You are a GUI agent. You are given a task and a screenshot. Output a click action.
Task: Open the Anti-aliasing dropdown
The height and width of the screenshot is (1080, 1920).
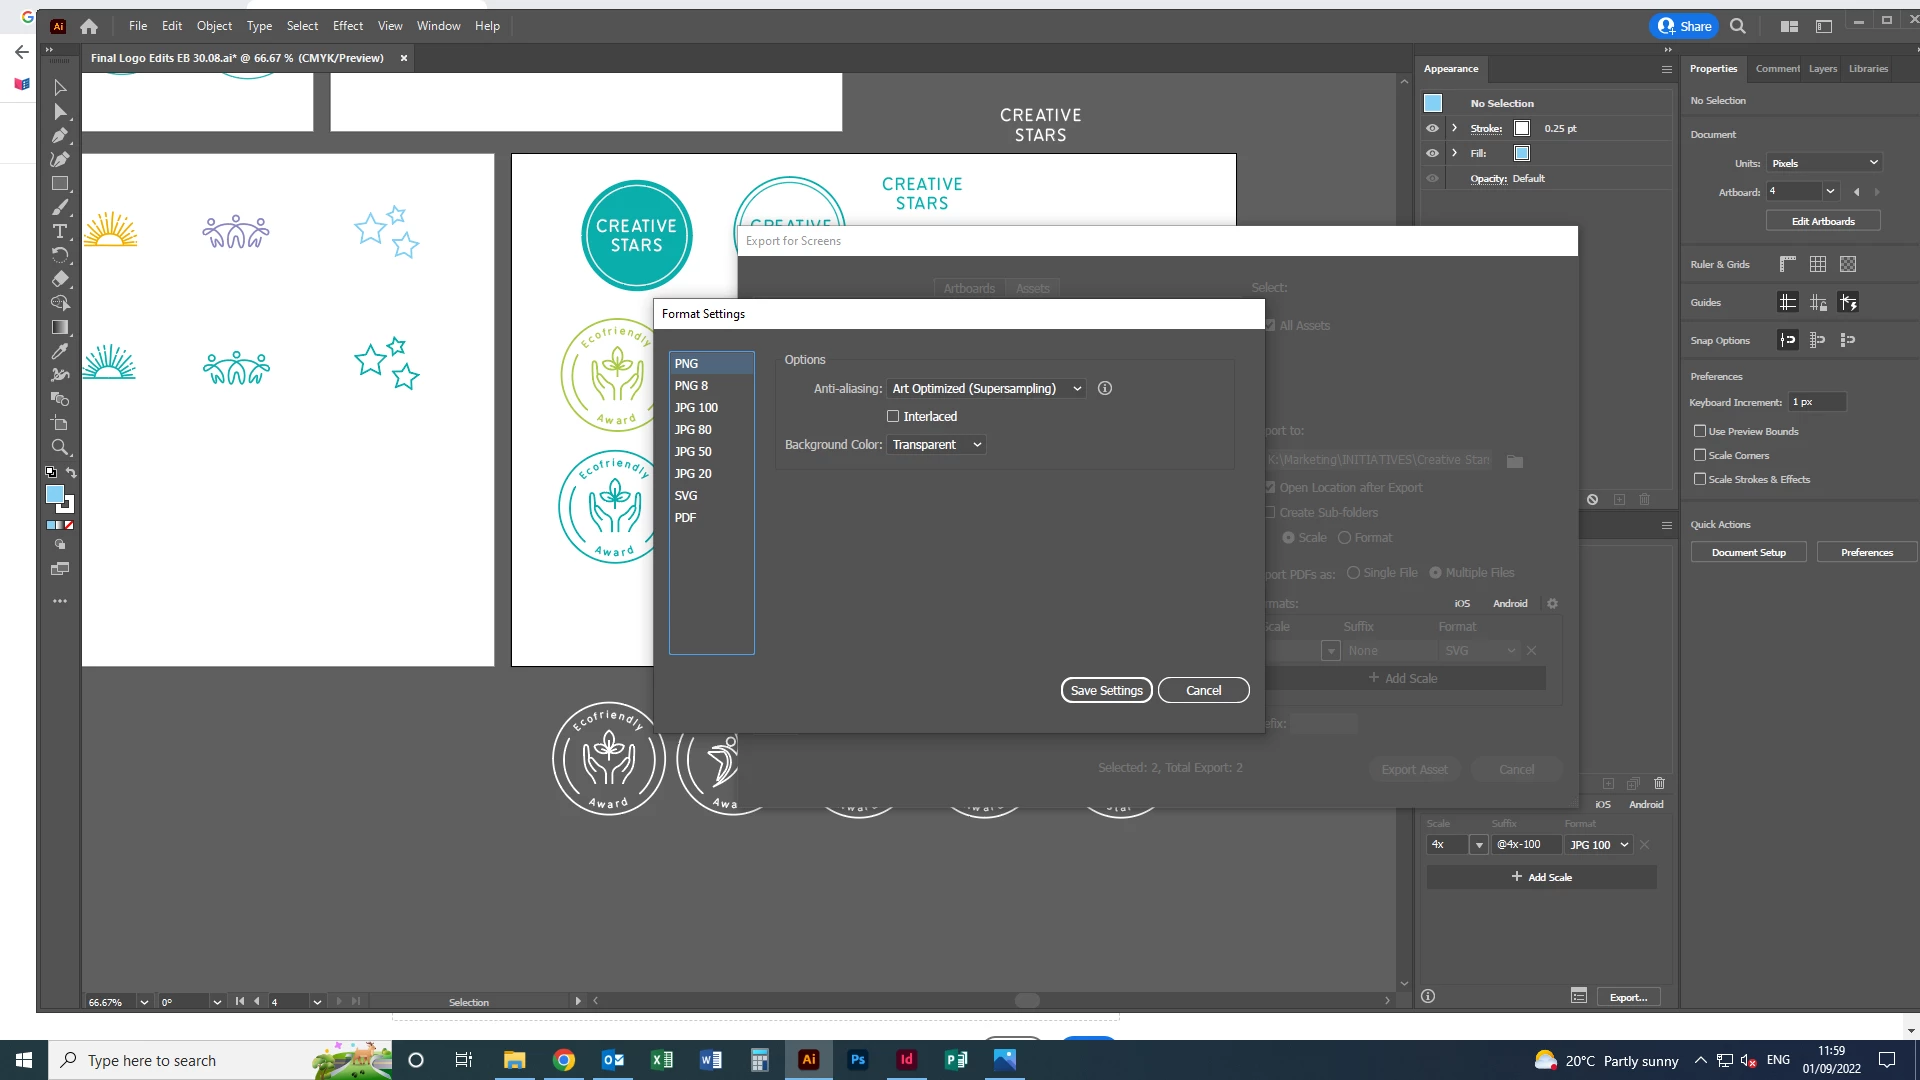point(986,388)
